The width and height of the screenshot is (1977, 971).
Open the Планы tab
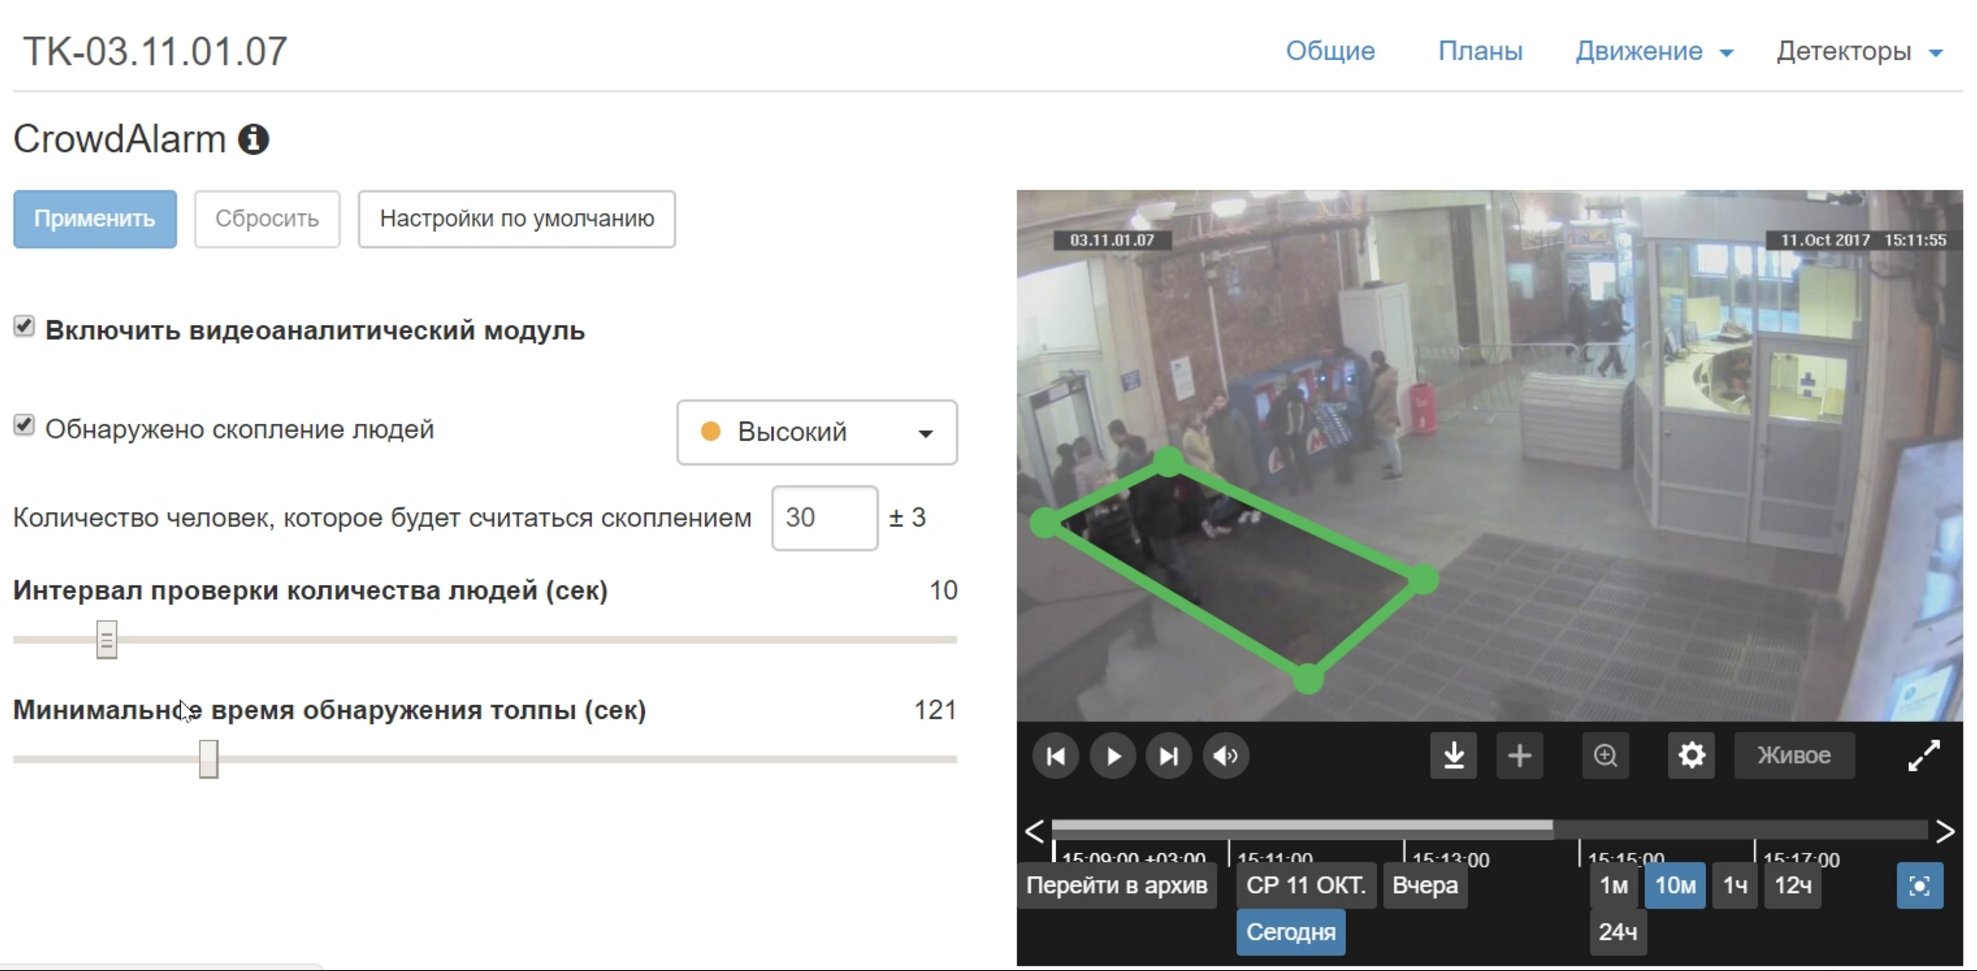[x=1480, y=51]
